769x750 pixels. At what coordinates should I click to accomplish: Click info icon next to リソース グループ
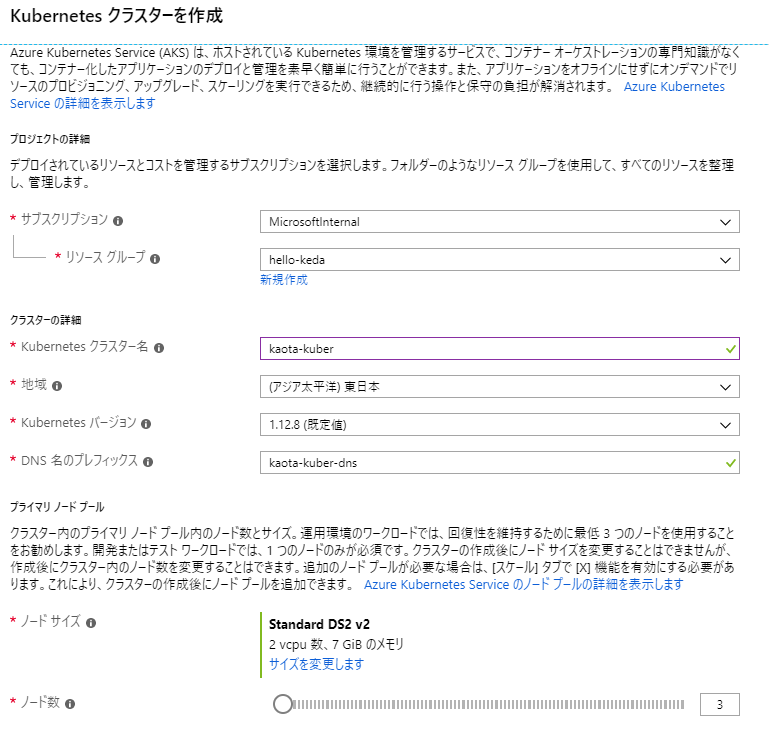[155, 259]
